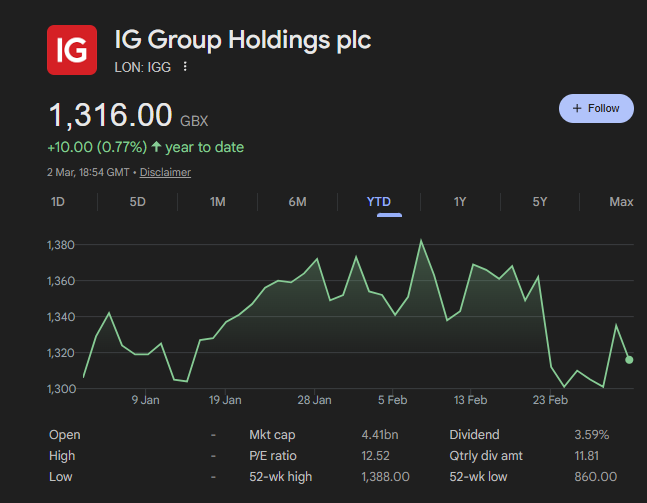Click the green up arrow beside year to date
This screenshot has width=647, height=503.
coord(156,147)
